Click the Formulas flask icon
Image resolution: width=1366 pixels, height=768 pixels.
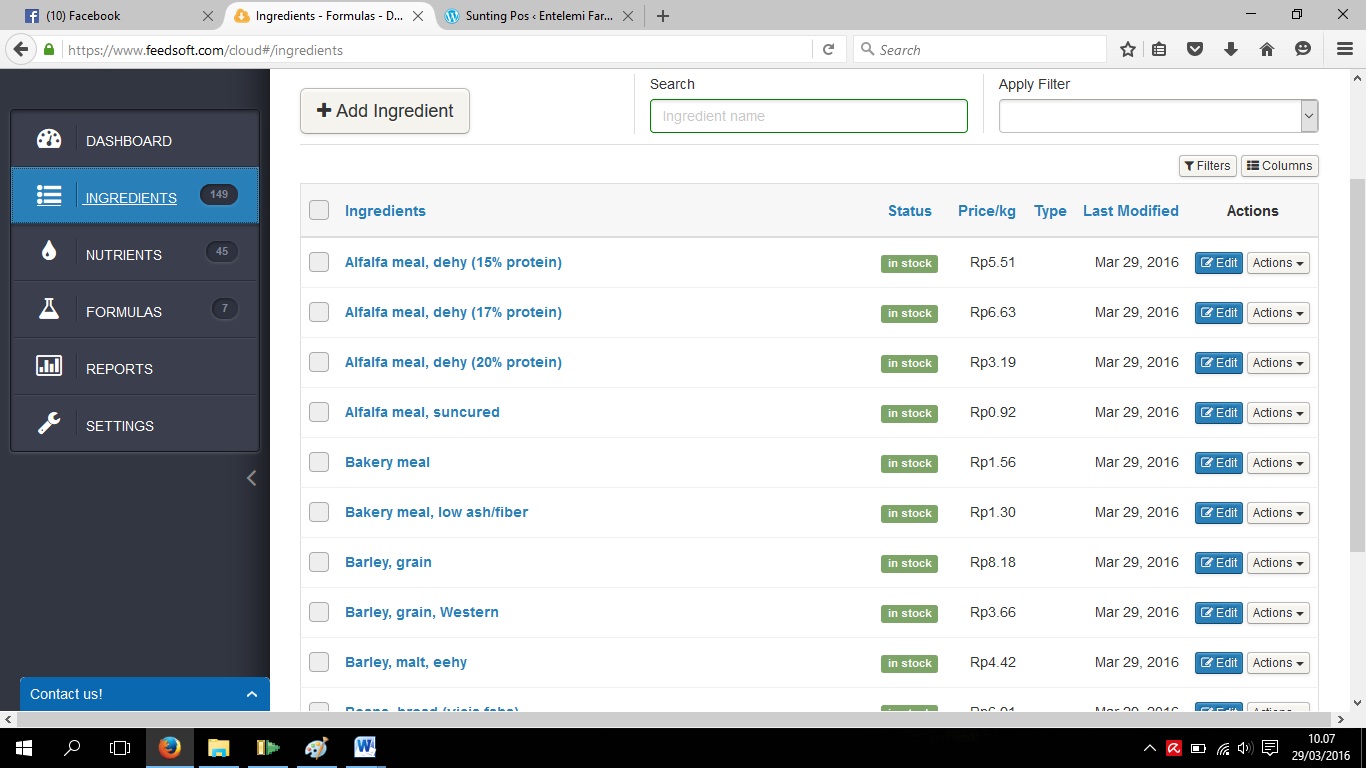click(x=49, y=310)
